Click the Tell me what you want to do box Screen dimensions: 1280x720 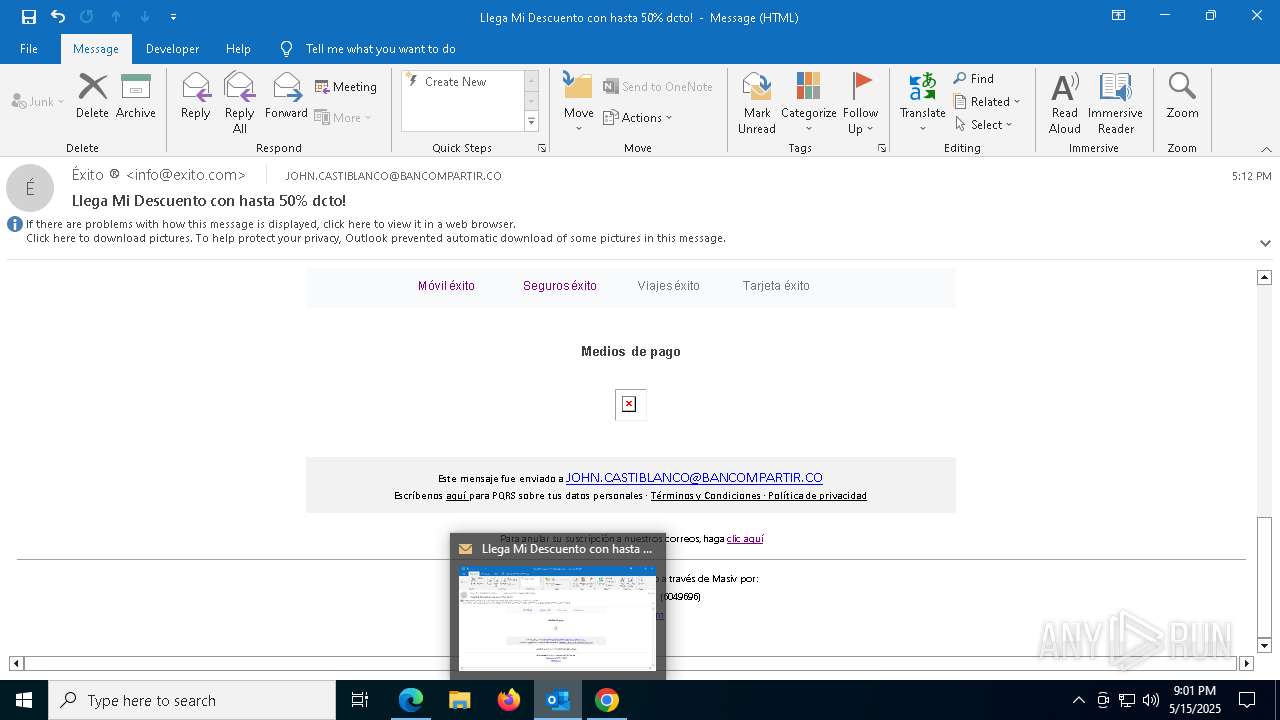[380, 48]
